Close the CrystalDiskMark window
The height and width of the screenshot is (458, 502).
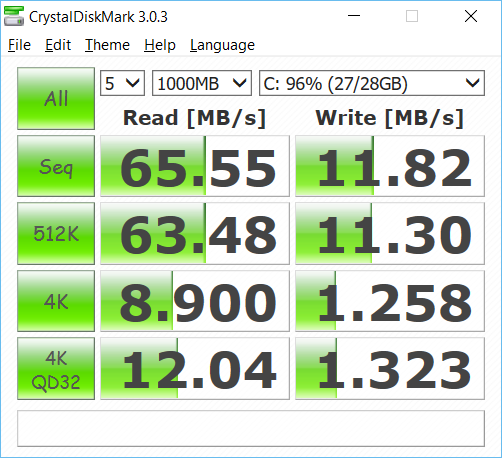point(471,16)
